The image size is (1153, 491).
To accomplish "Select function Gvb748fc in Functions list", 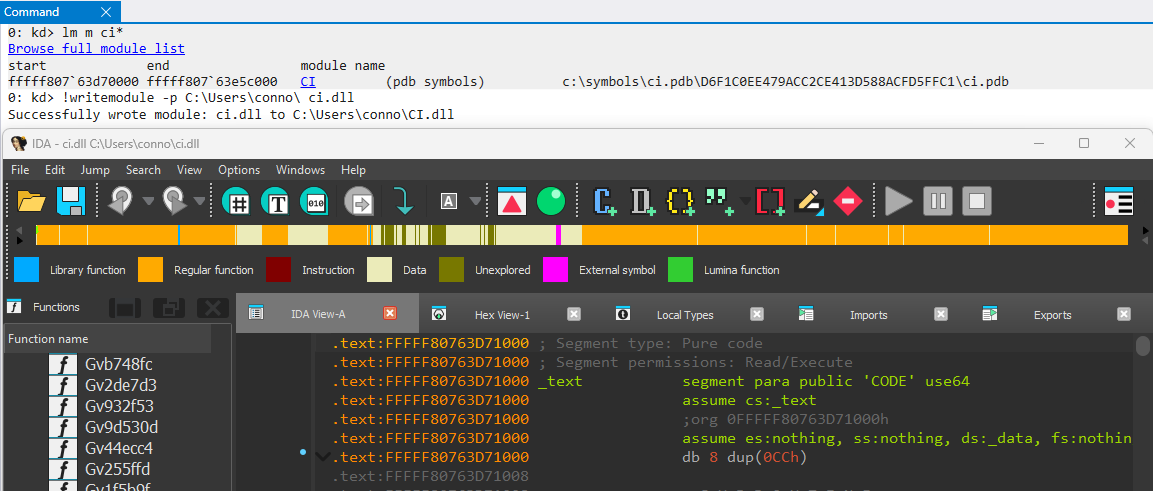I will [119, 364].
